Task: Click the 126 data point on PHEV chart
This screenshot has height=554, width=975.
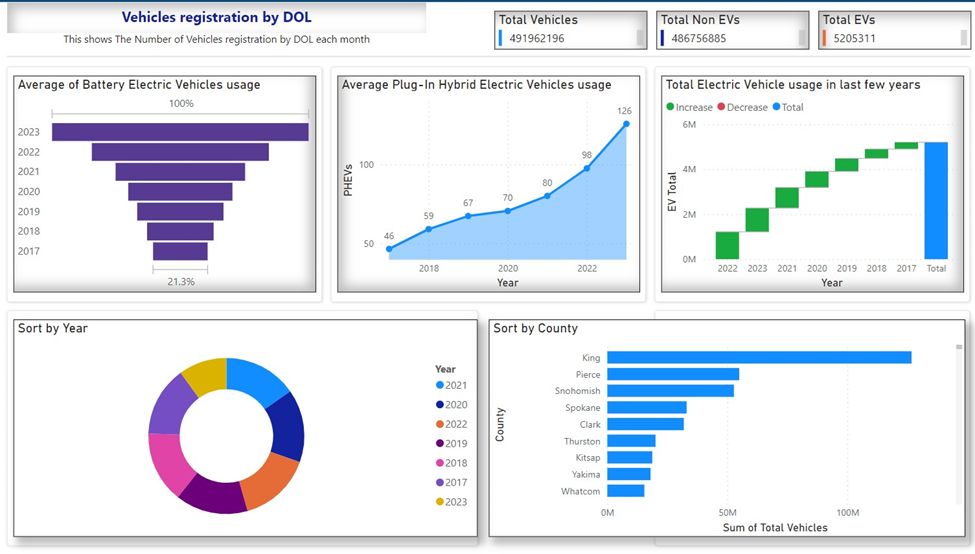Action: [x=626, y=124]
